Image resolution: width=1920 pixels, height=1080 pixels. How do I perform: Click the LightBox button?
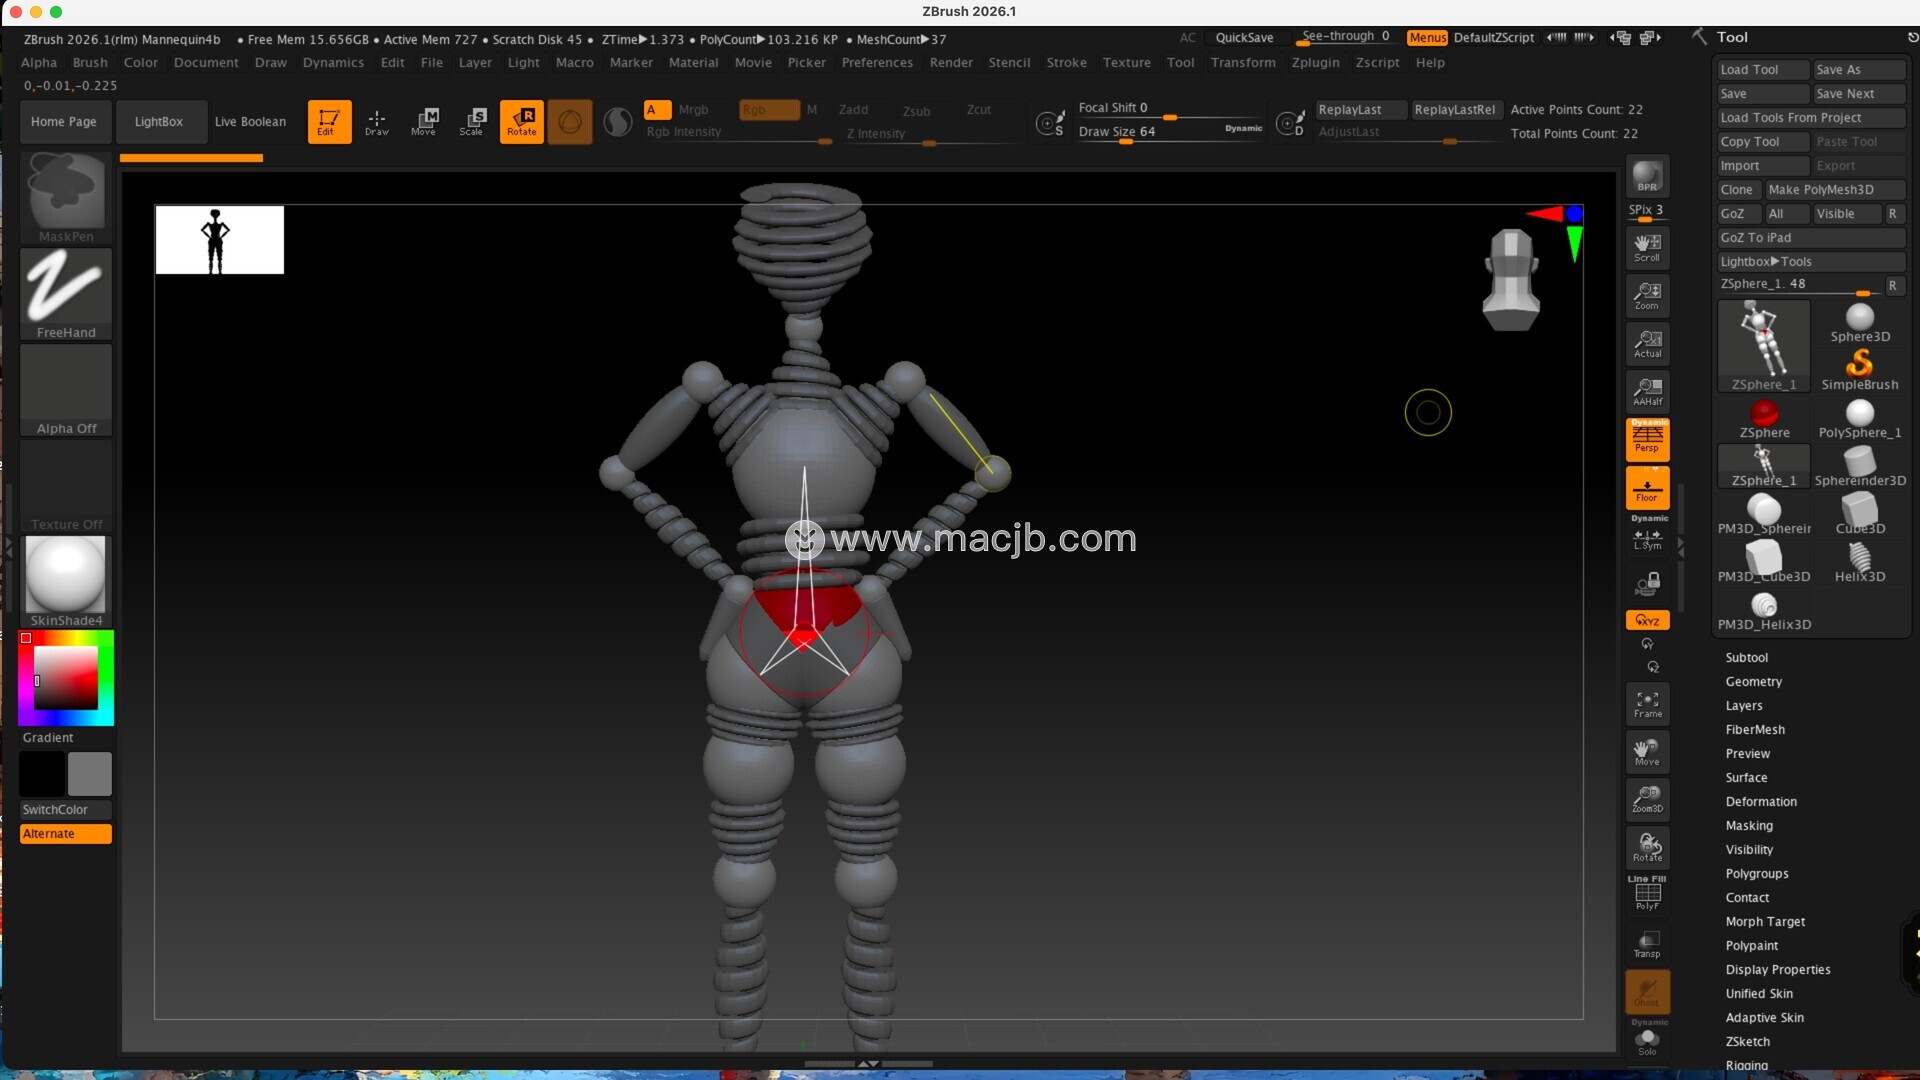(159, 121)
